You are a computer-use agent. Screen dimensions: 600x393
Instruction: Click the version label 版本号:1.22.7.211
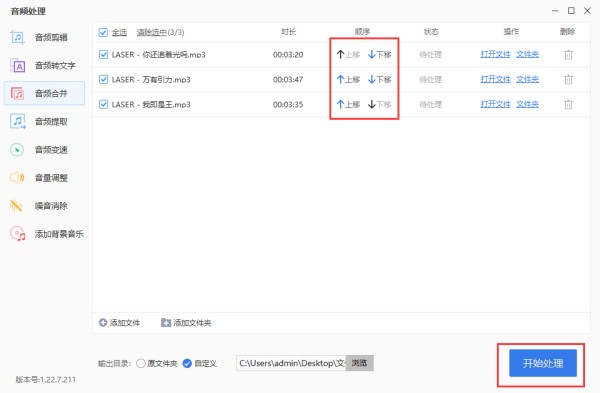[x=46, y=380]
